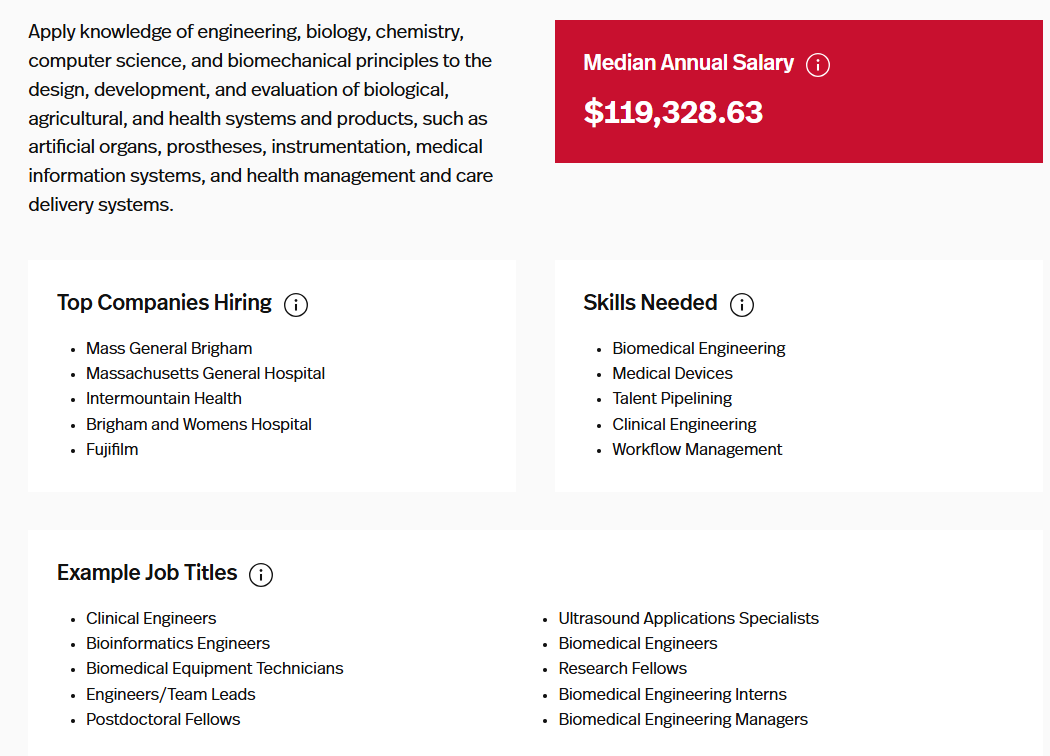1050x756 pixels.
Task: Open info icon next to Top Companies Hiring
Action: [x=296, y=305]
